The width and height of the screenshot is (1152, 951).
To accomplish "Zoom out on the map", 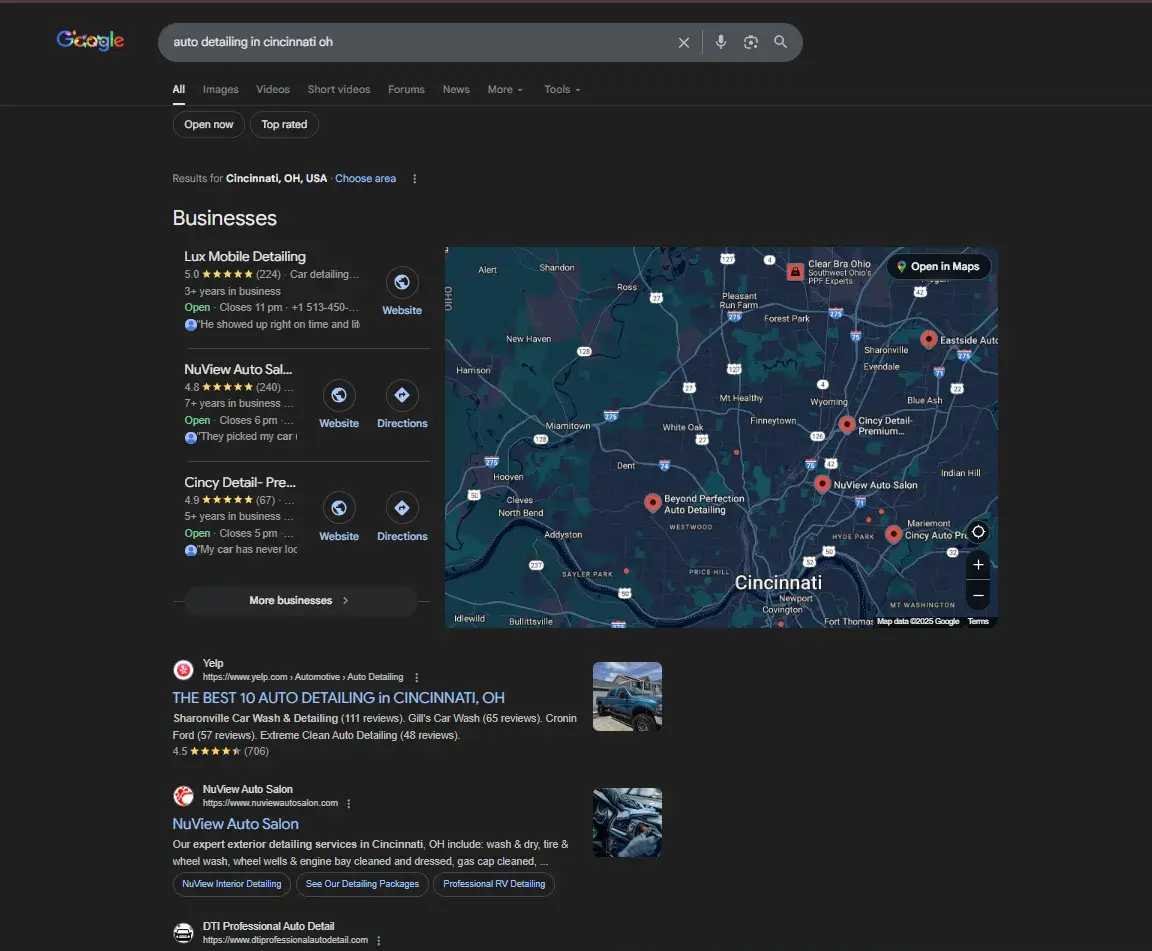I will point(978,595).
